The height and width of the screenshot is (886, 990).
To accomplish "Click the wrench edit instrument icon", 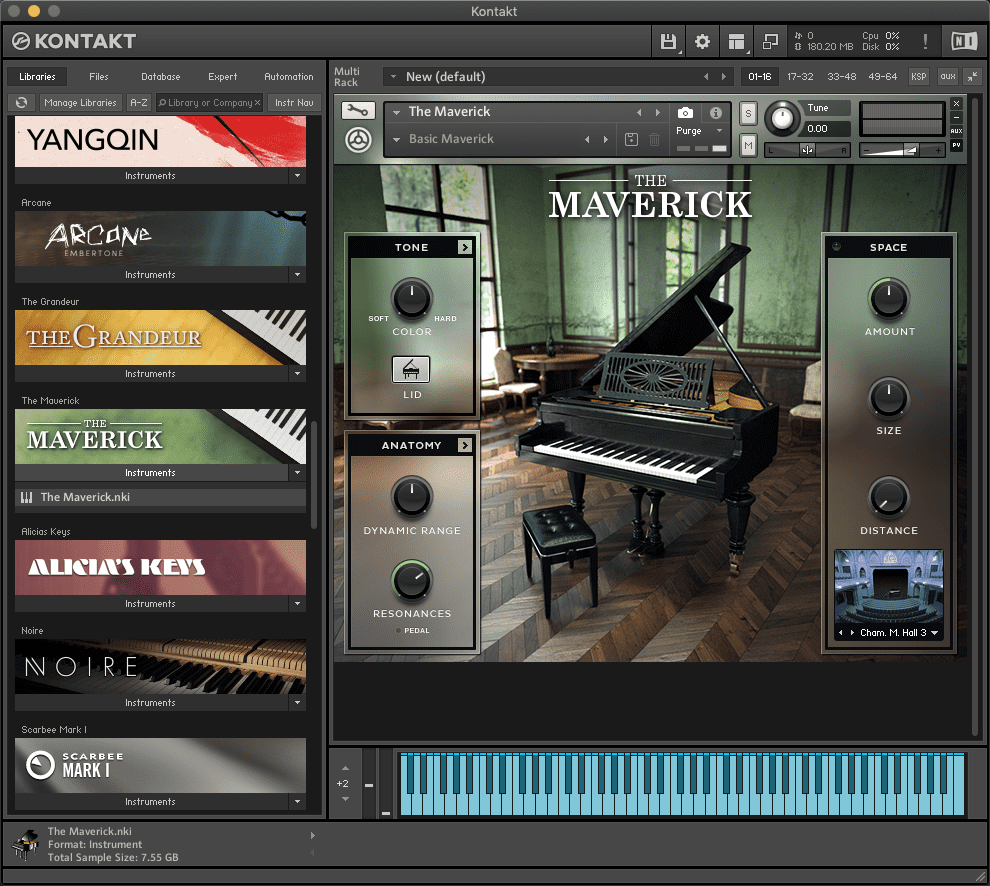I will click(x=357, y=111).
